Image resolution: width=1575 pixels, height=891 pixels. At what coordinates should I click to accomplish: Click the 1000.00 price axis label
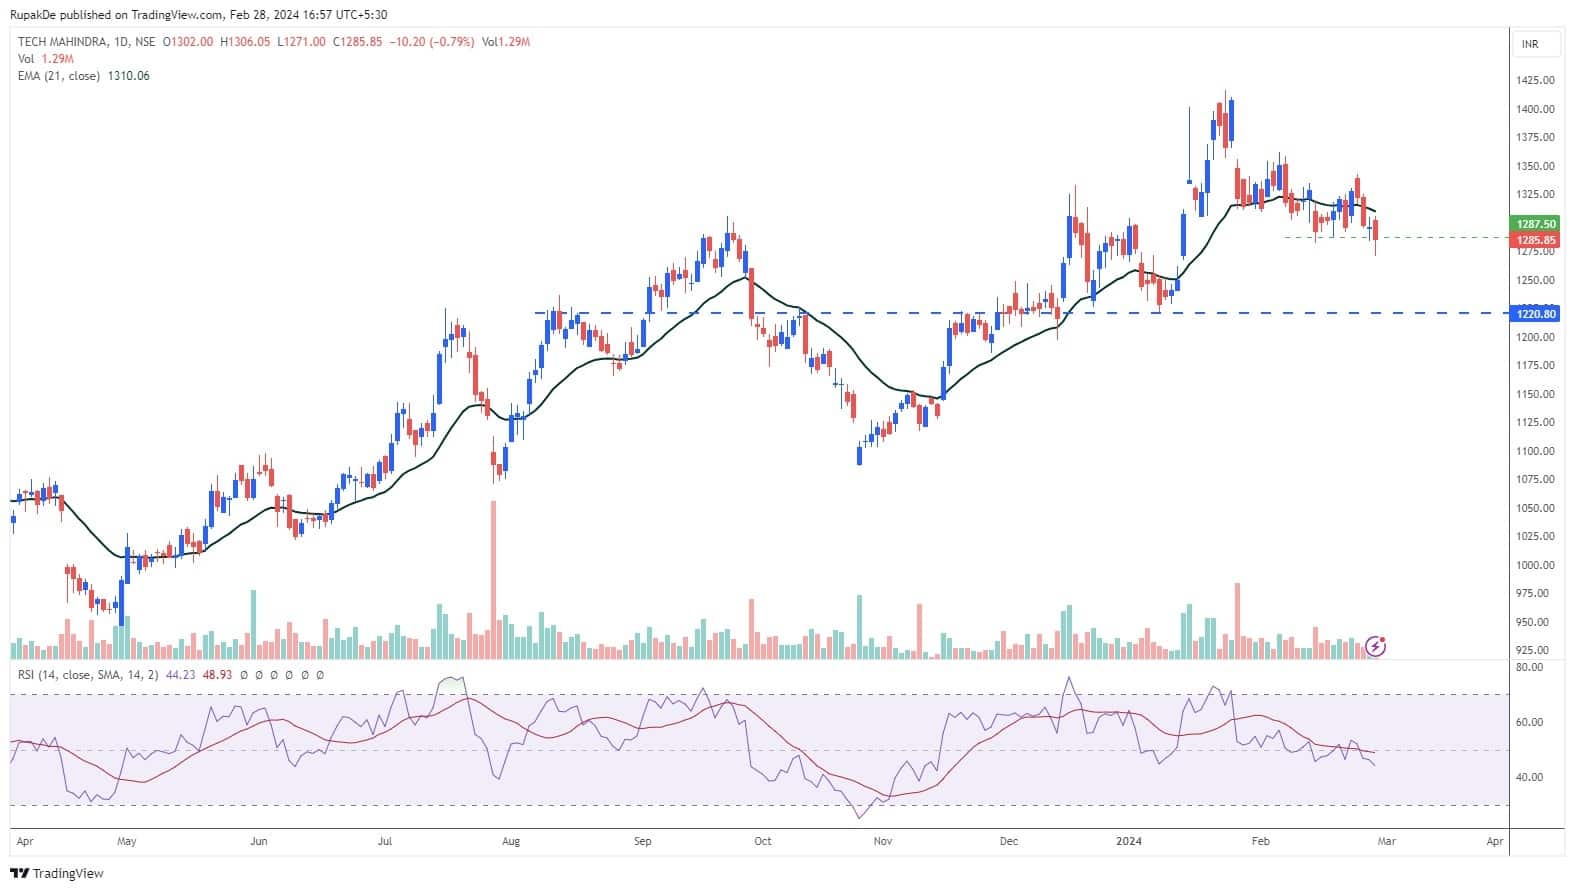pos(1535,565)
